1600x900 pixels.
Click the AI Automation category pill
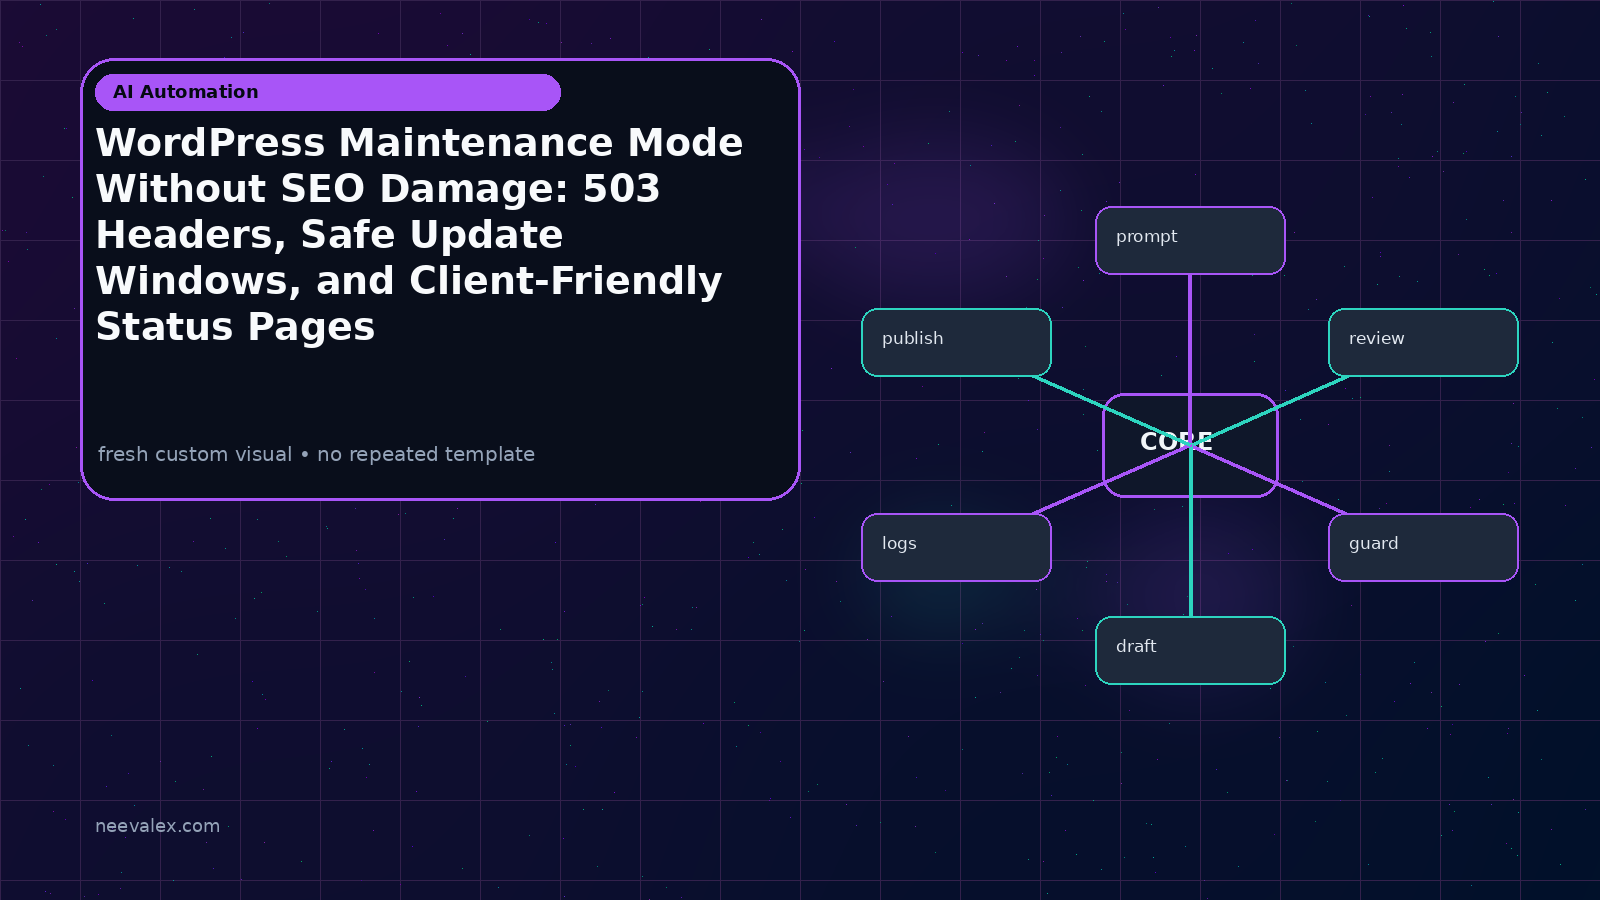[x=328, y=92]
